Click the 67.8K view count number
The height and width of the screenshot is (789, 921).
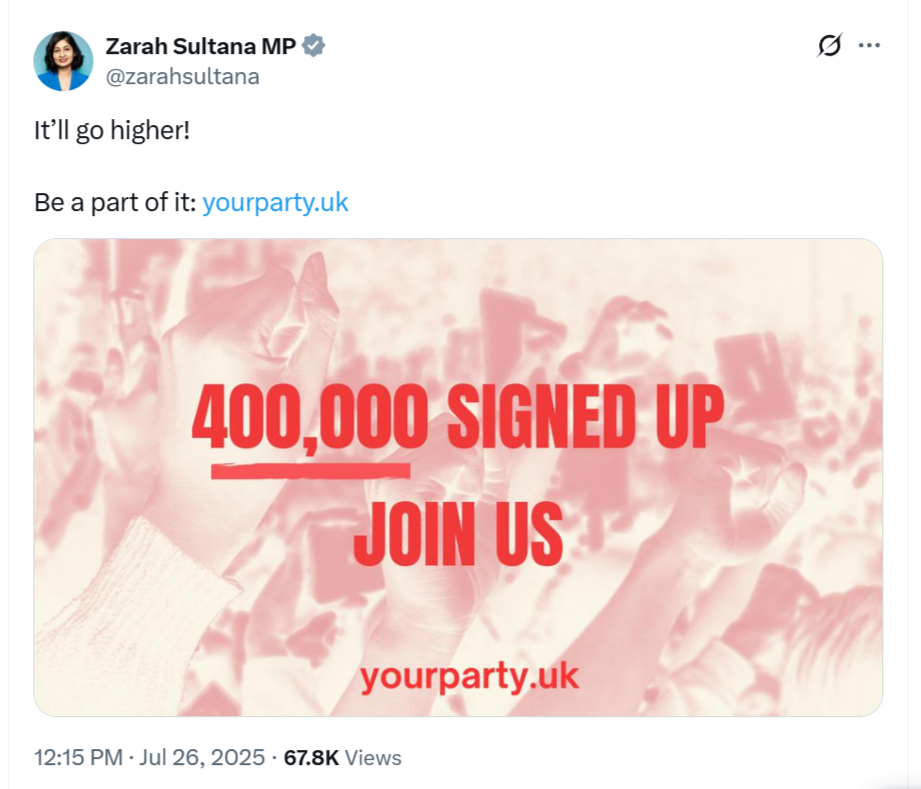[x=311, y=757]
